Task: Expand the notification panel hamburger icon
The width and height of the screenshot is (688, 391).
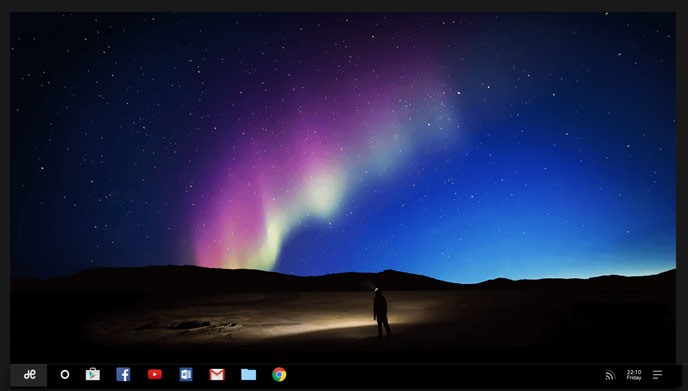Action: pos(657,375)
